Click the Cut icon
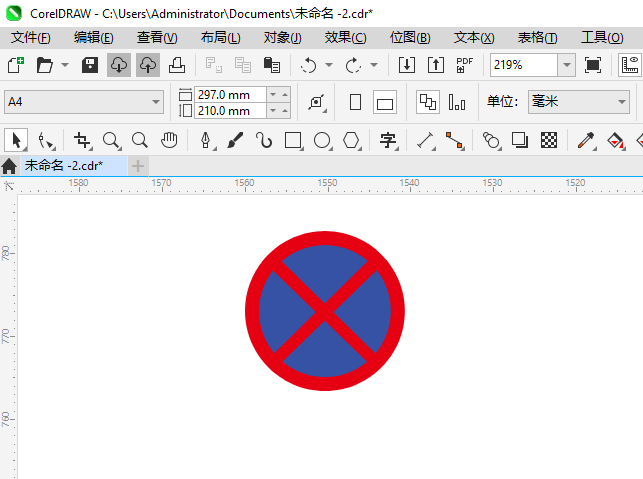This screenshot has height=479, width=643. pyautogui.click(x=214, y=65)
